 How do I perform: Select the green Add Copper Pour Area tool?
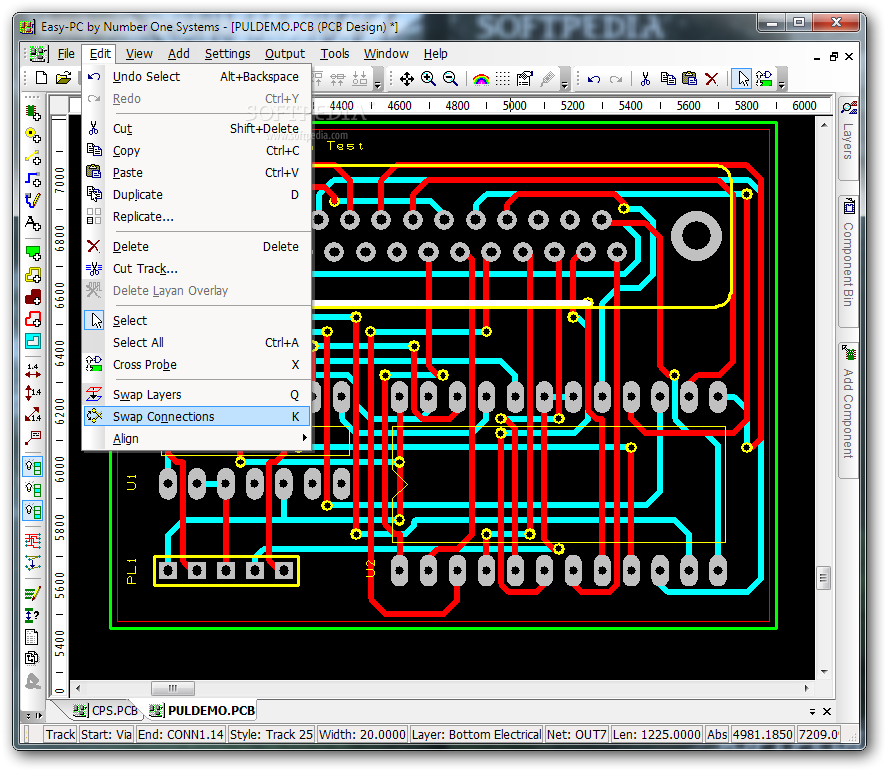tap(33, 252)
